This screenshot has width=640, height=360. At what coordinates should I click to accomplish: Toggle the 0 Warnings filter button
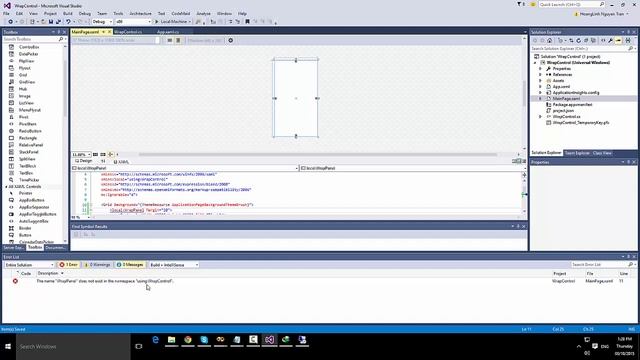[97, 265]
